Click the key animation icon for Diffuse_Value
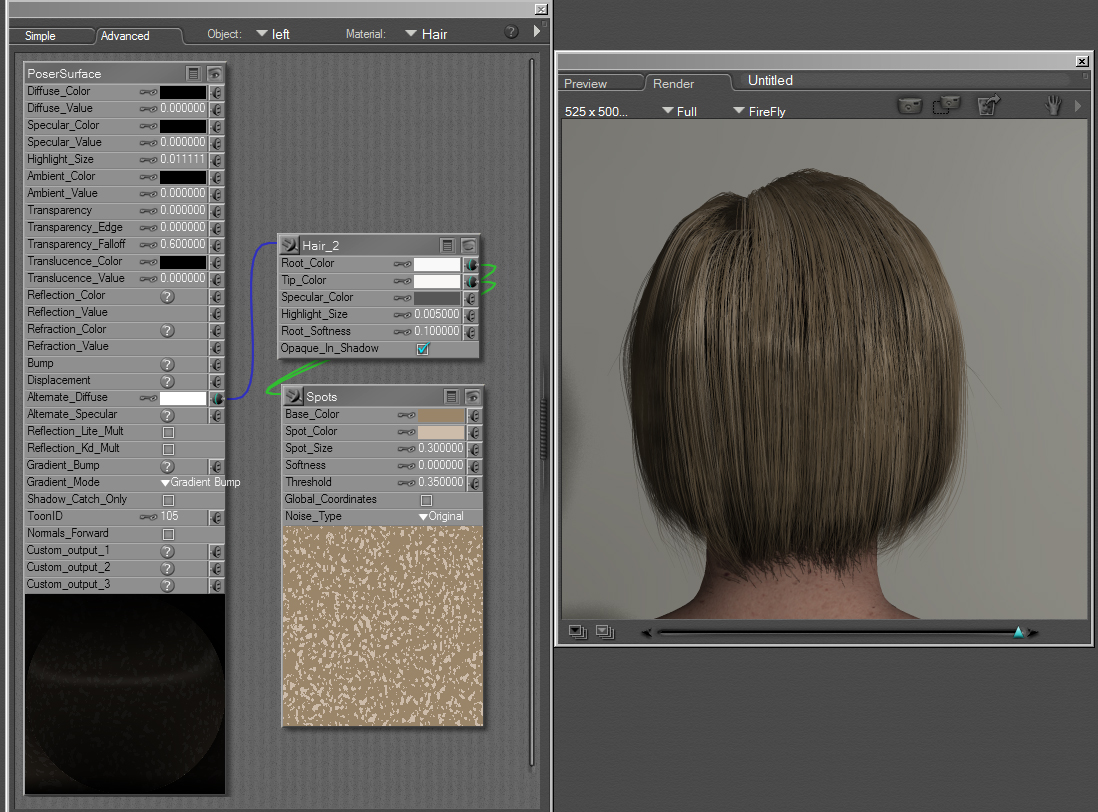This screenshot has height=812, width=1098. [148, 108]
